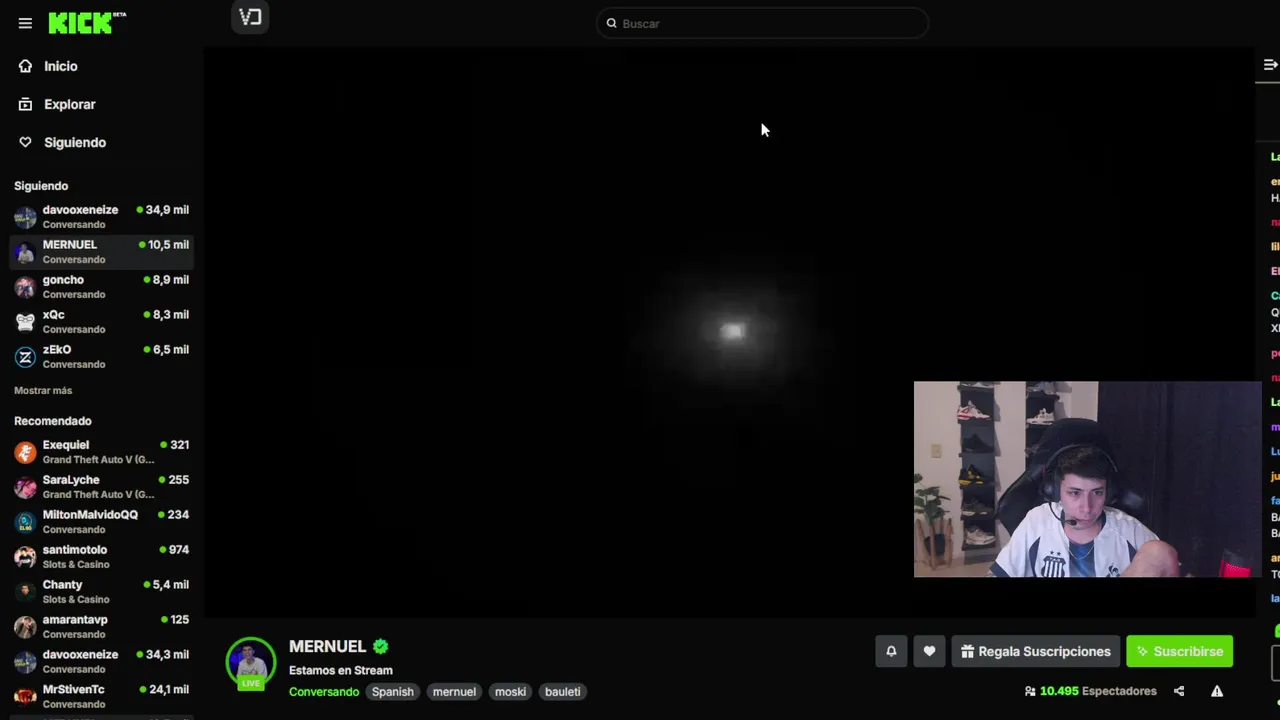Open first davooxeneize channel with 34,9 mil
Screen dimensions: 1280x720
click(102, 217)
